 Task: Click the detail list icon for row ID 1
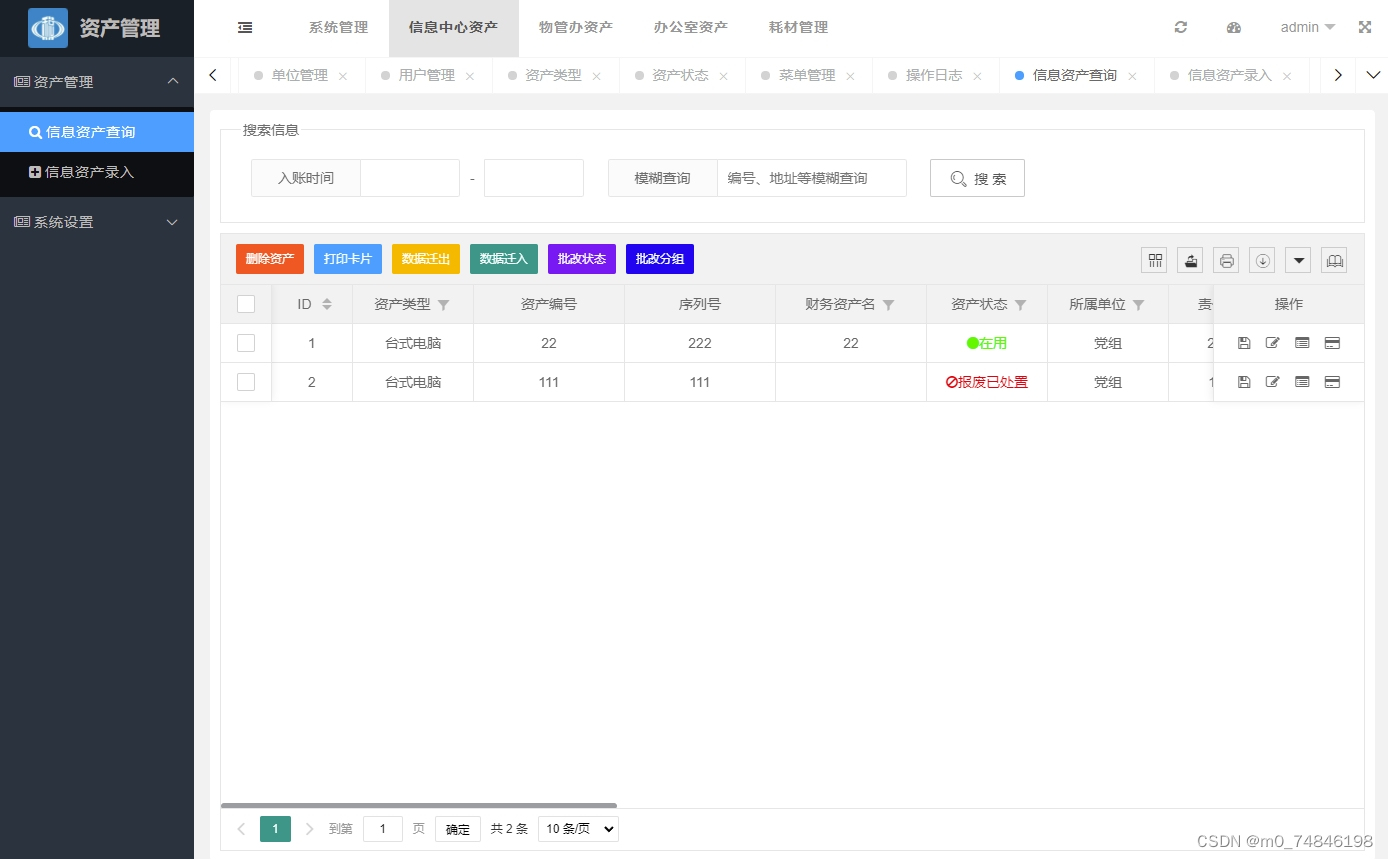[x=1302, y=343]
